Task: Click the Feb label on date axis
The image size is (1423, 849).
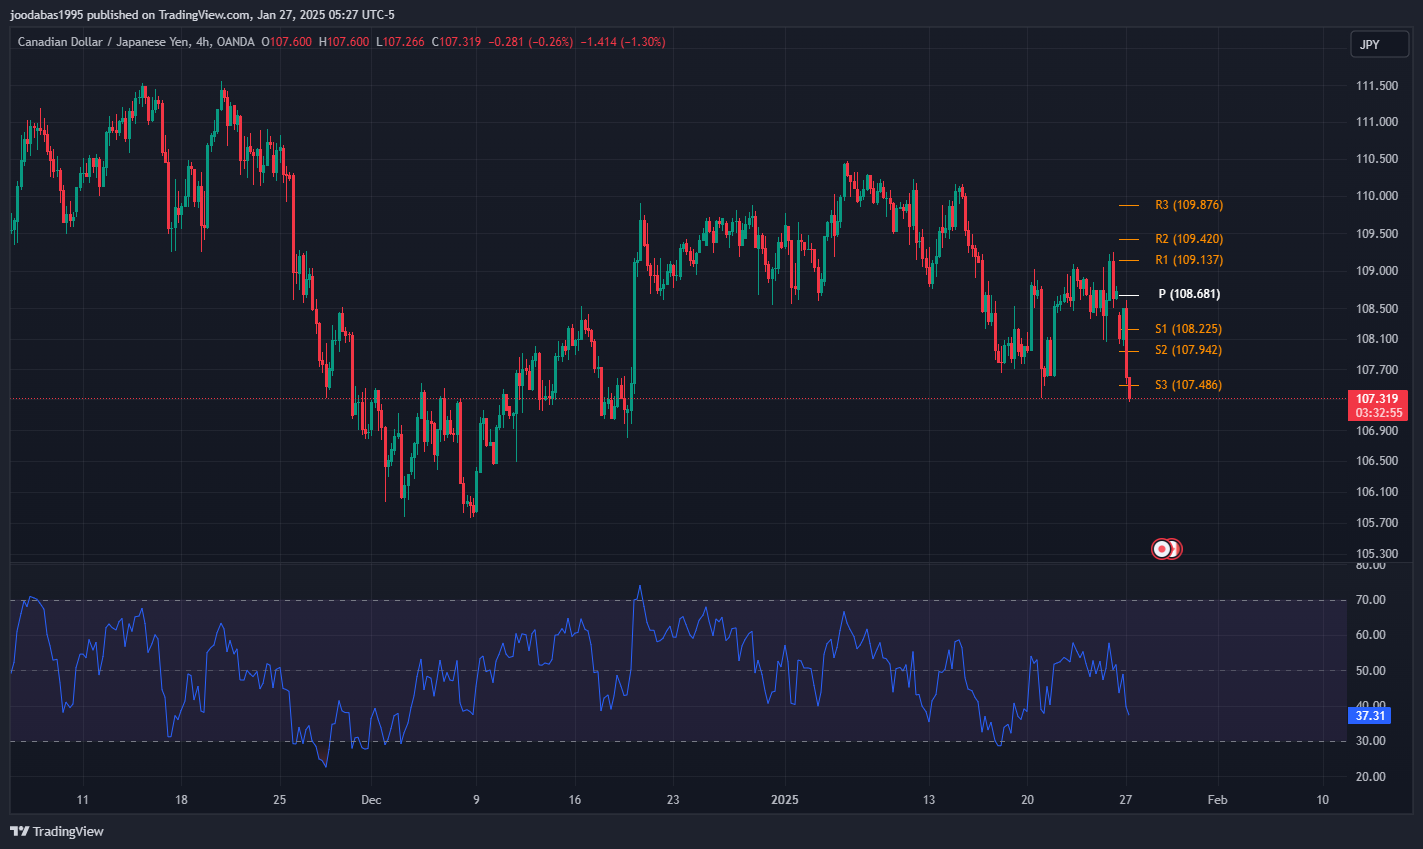Action: (x=1217, y=800)
